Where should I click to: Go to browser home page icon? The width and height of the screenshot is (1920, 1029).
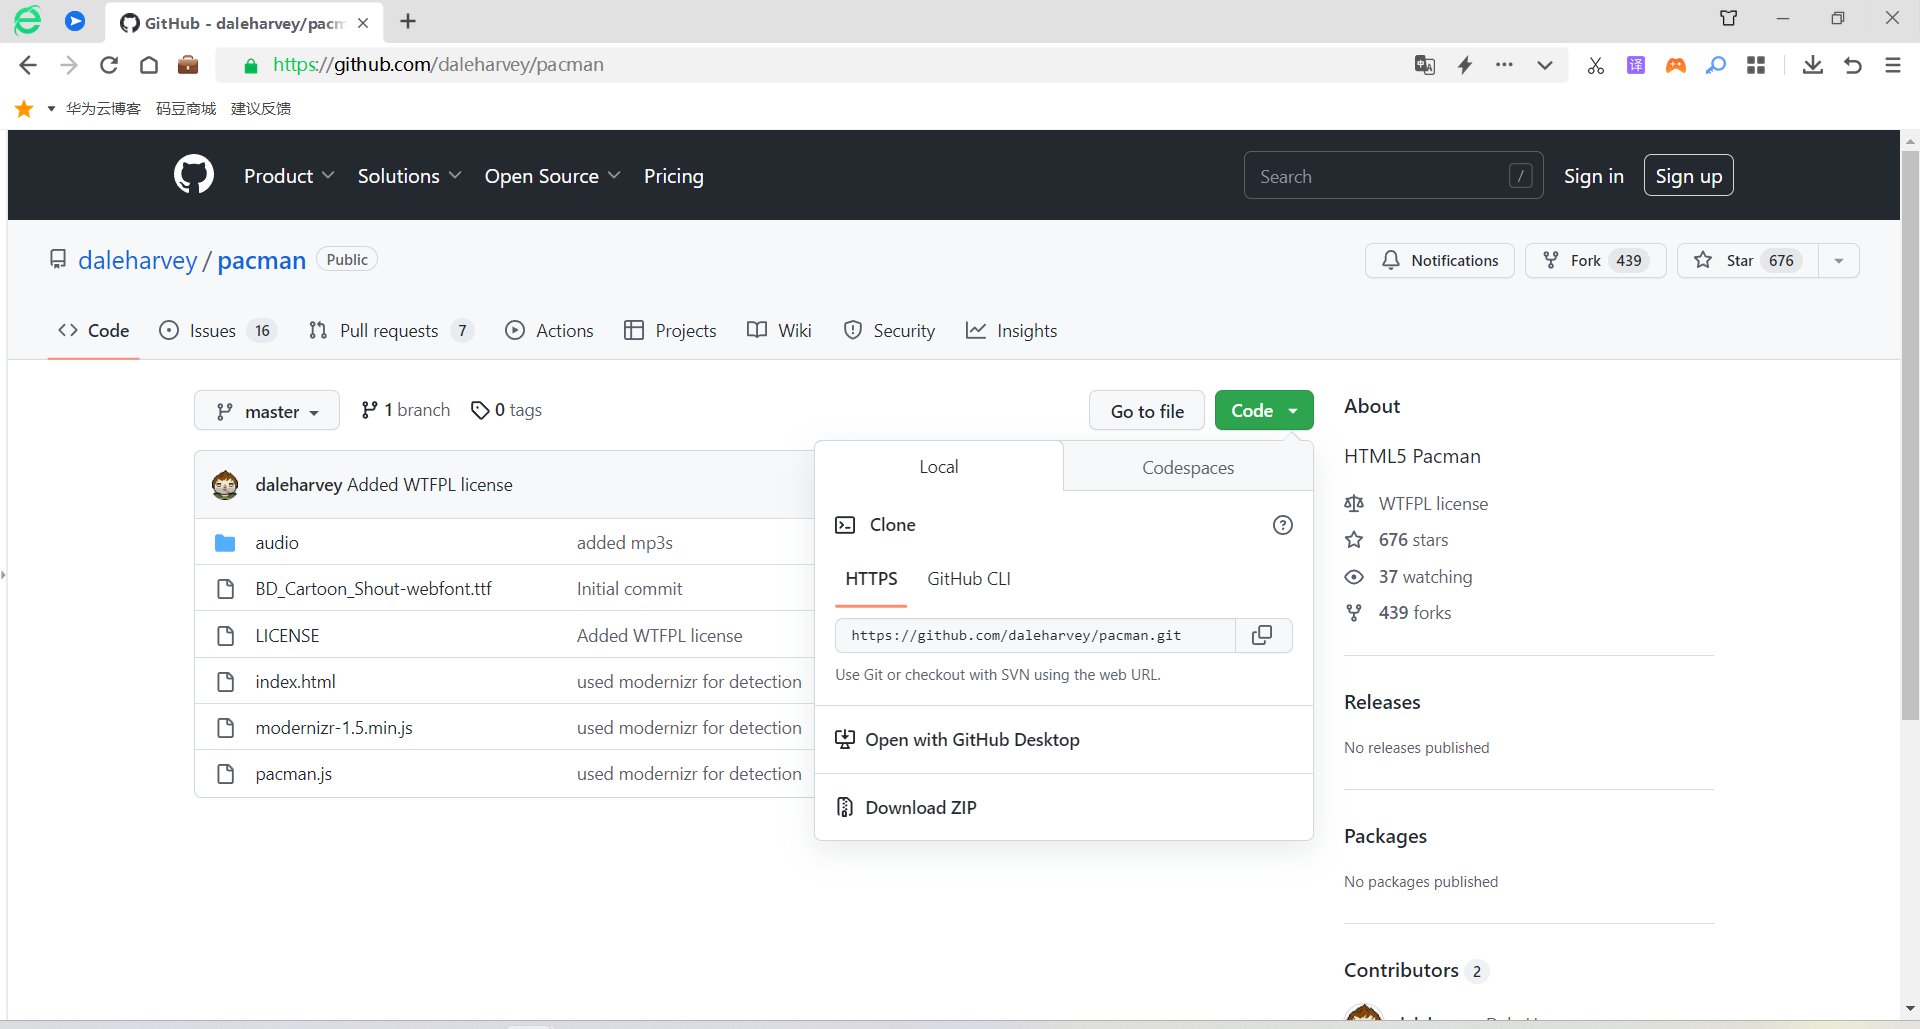[x=149, y=65]
